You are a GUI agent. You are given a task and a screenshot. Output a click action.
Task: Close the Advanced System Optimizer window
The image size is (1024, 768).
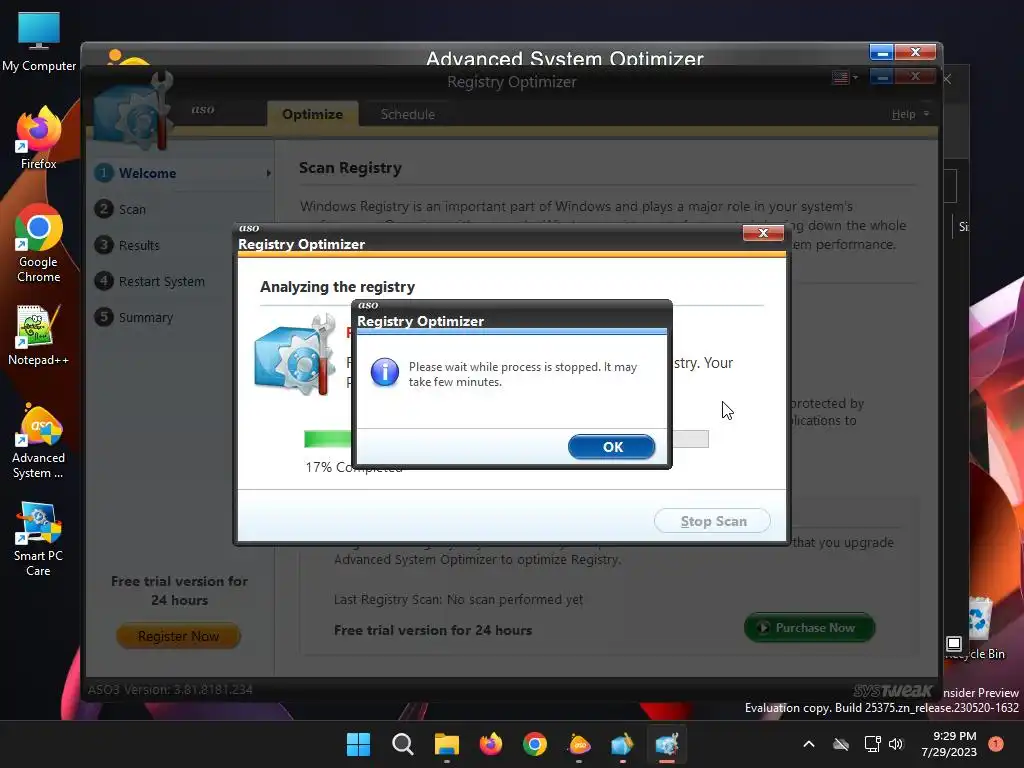[x=915, y=52]
